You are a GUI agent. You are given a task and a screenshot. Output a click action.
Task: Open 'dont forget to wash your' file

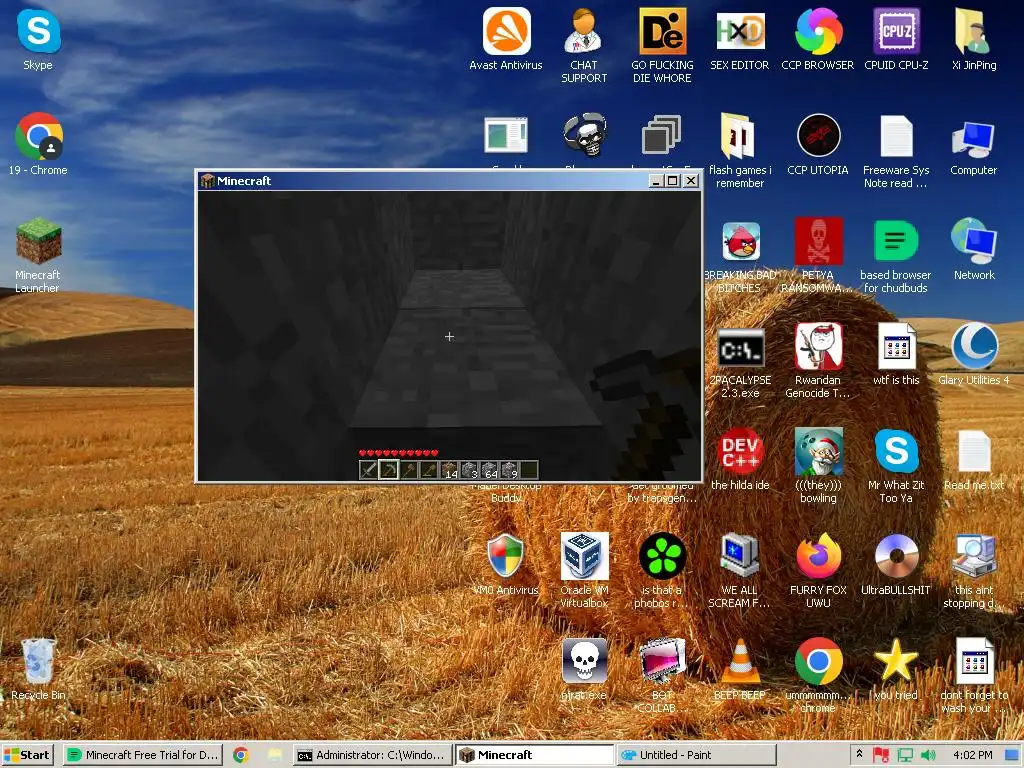(x=974, y=677)
